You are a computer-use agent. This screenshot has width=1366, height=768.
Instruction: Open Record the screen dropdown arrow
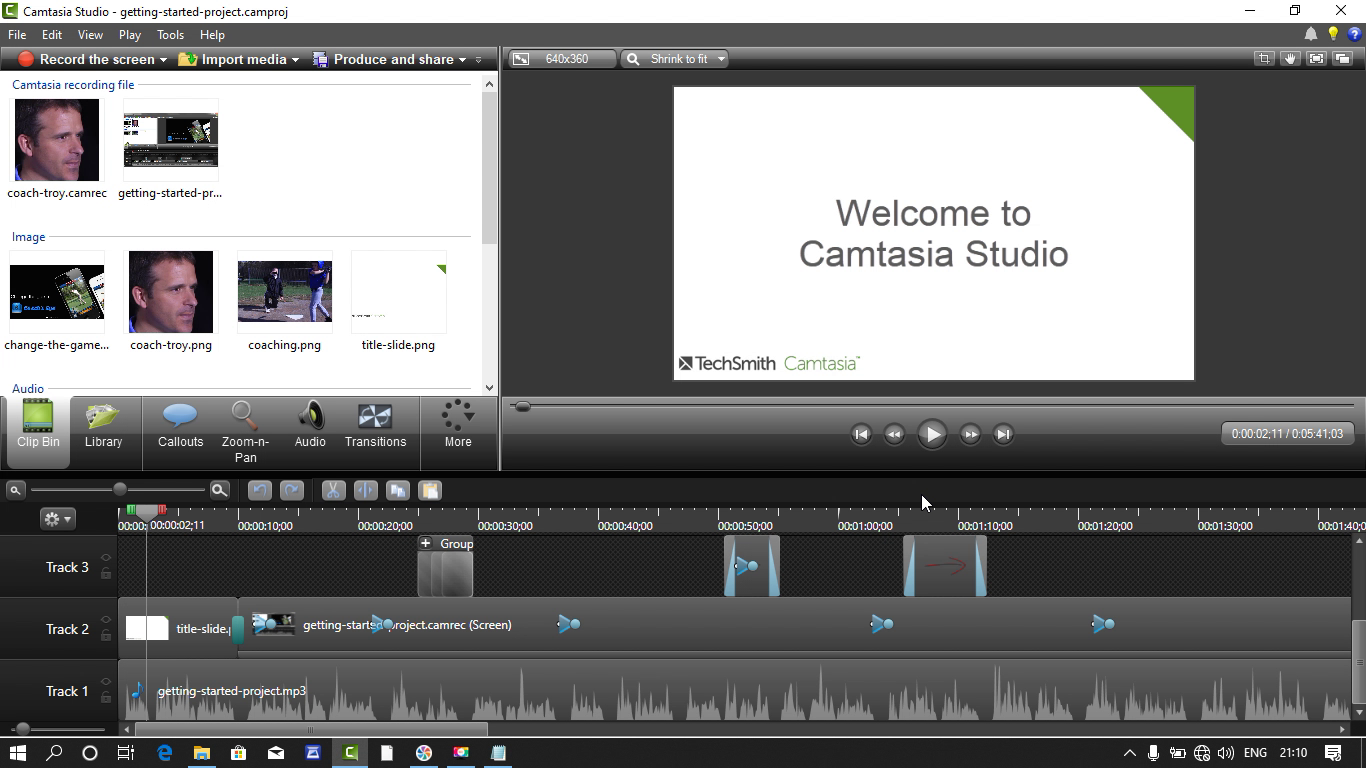click(163, 60)
